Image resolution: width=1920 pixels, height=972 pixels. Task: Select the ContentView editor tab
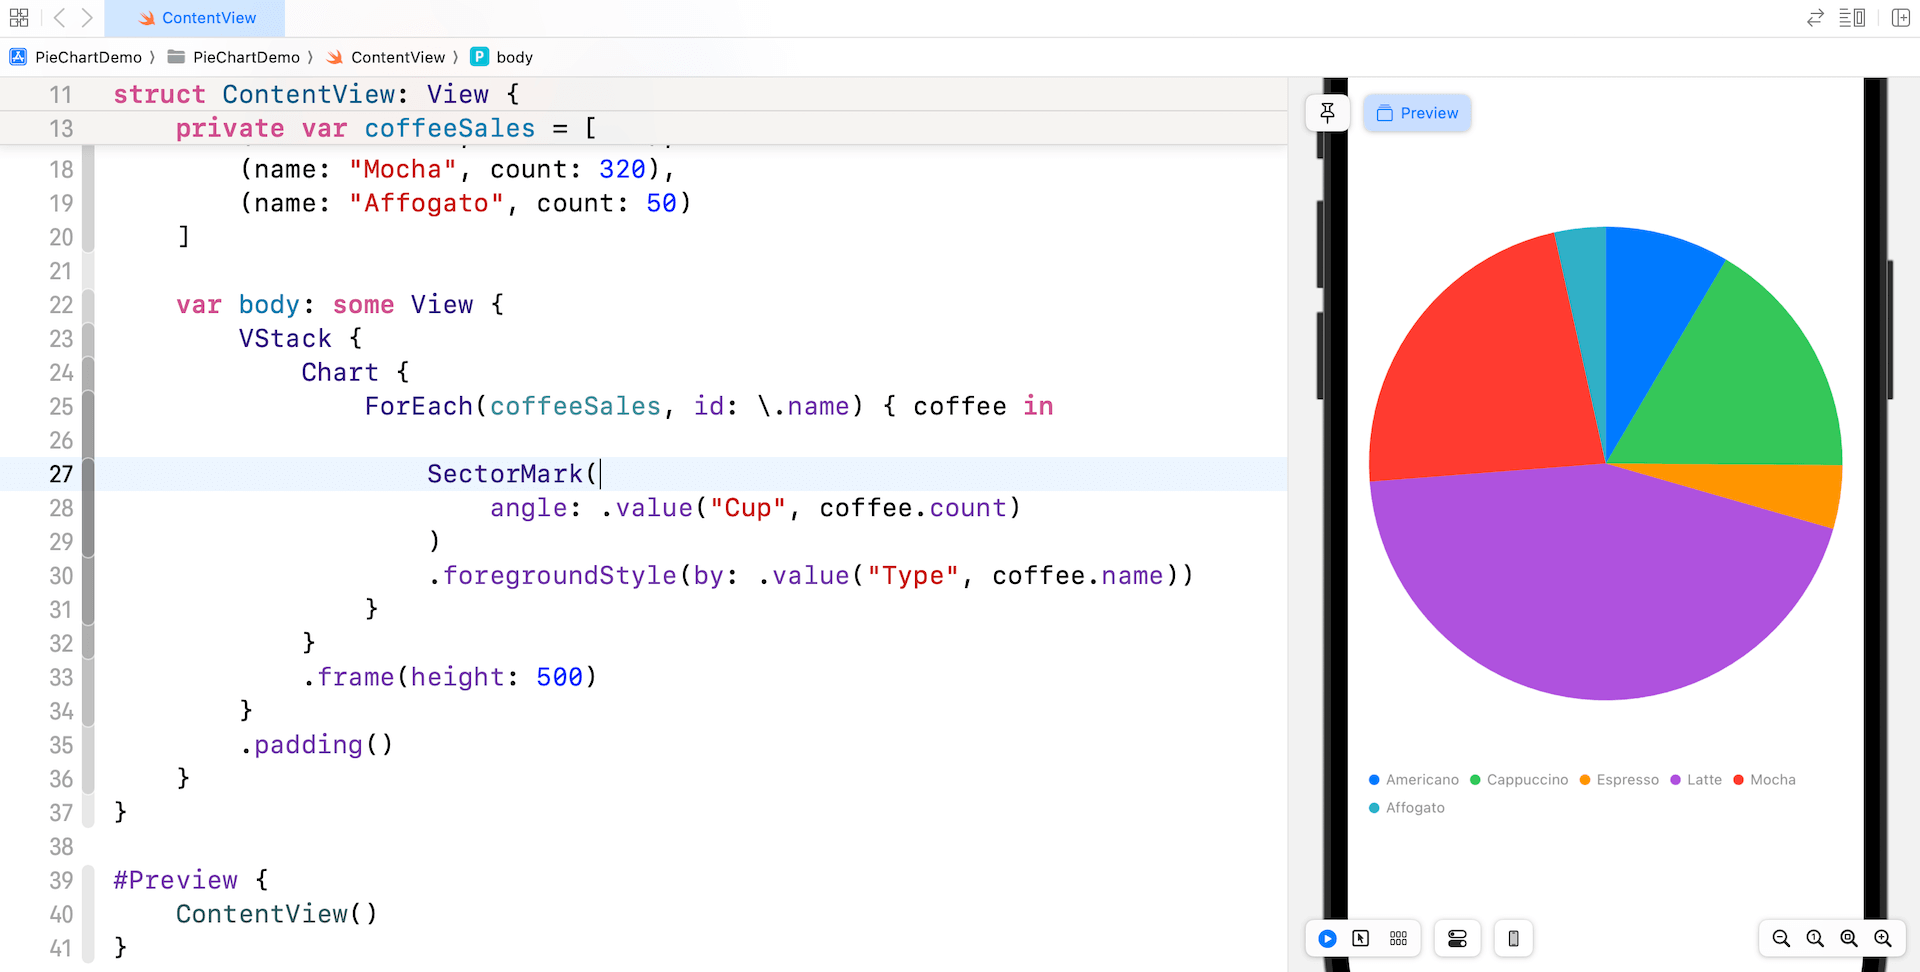click(195, 18)
